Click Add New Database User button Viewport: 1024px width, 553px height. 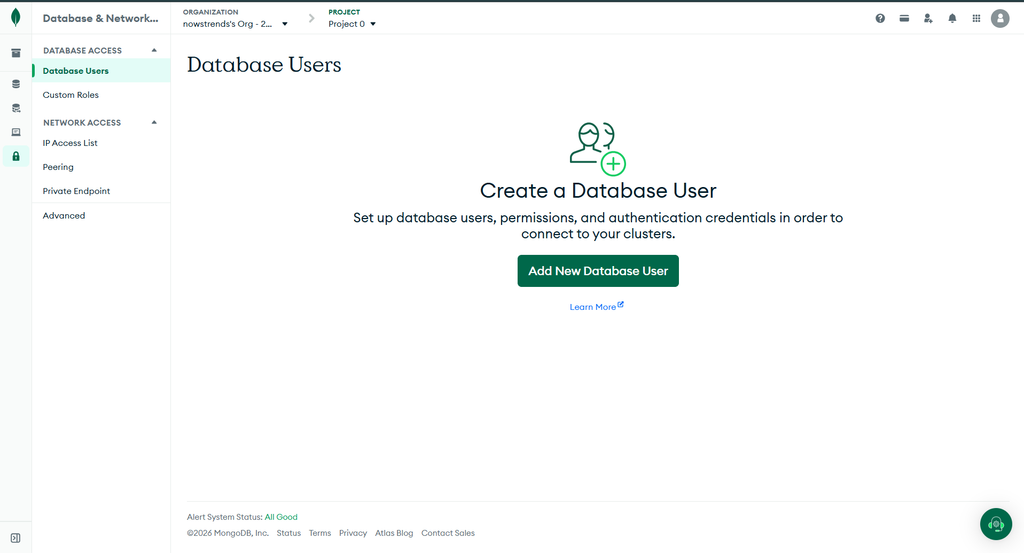[598, 271]
